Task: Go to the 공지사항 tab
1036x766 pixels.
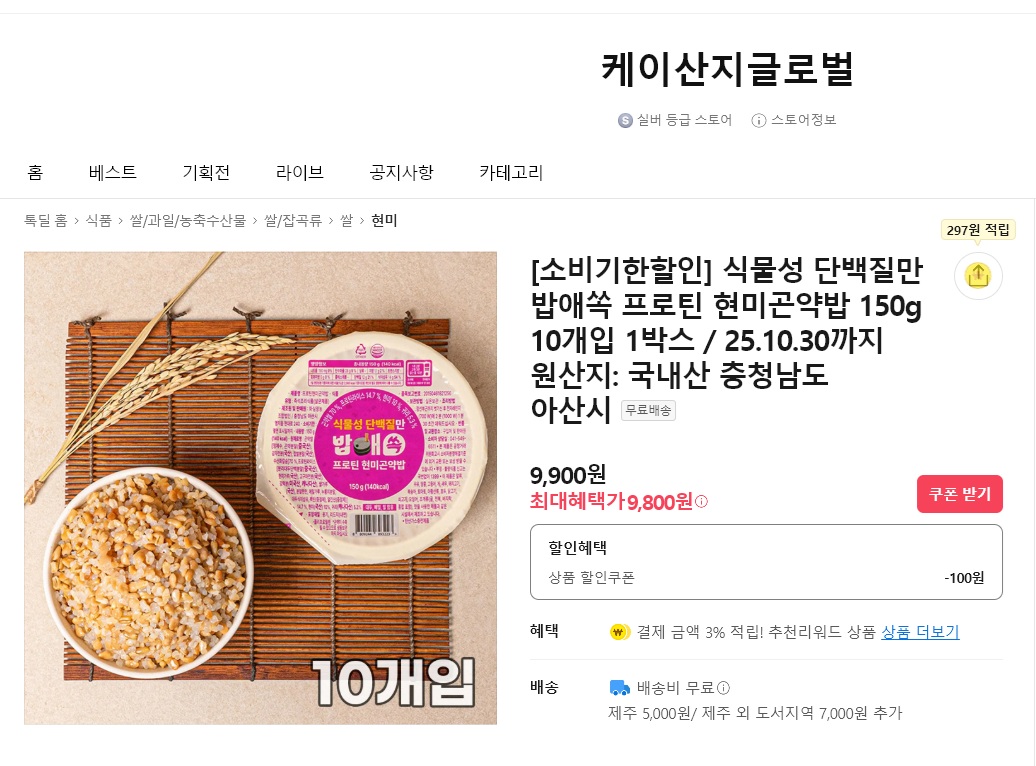Action: 401,172
